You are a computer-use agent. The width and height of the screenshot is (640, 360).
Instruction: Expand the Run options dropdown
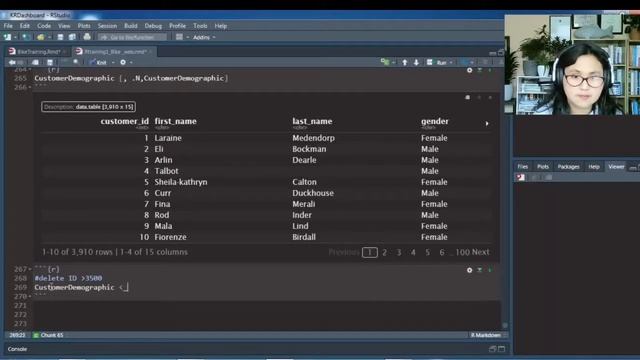[451, 62]
